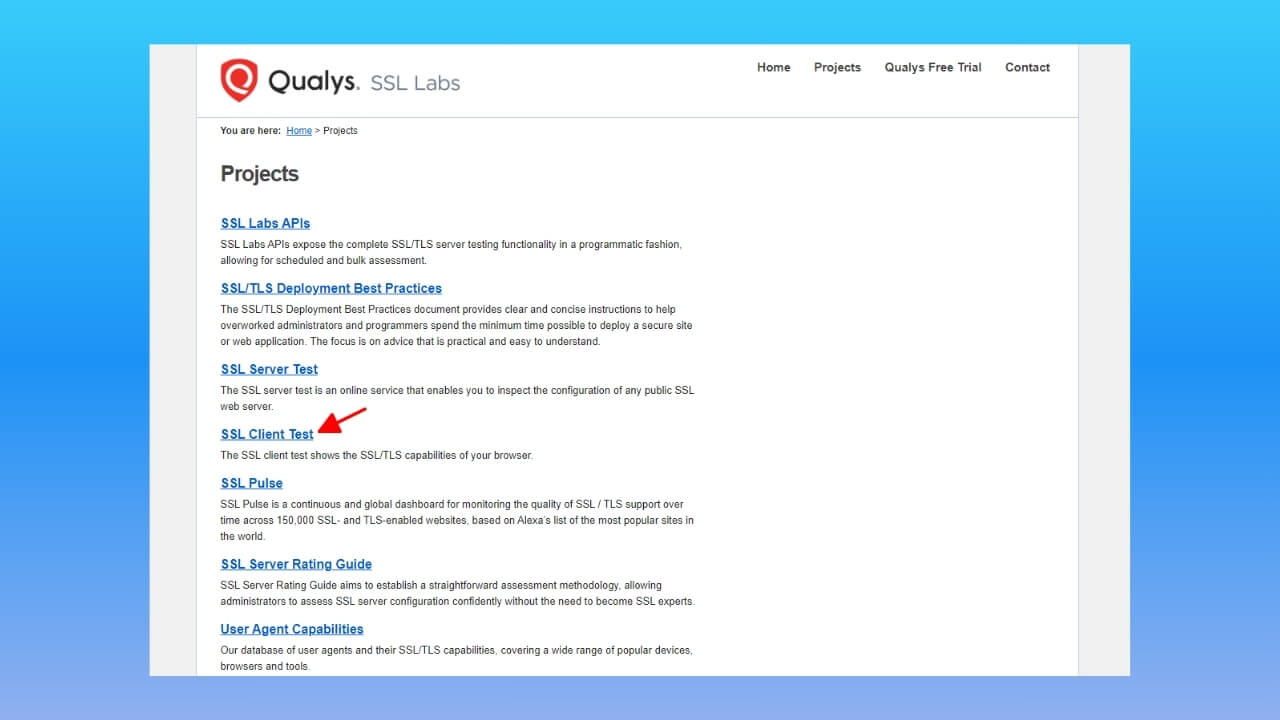Open the SSL Client Test link
The height and width of the screenshot is (720, 1280).
coord(267,434)
